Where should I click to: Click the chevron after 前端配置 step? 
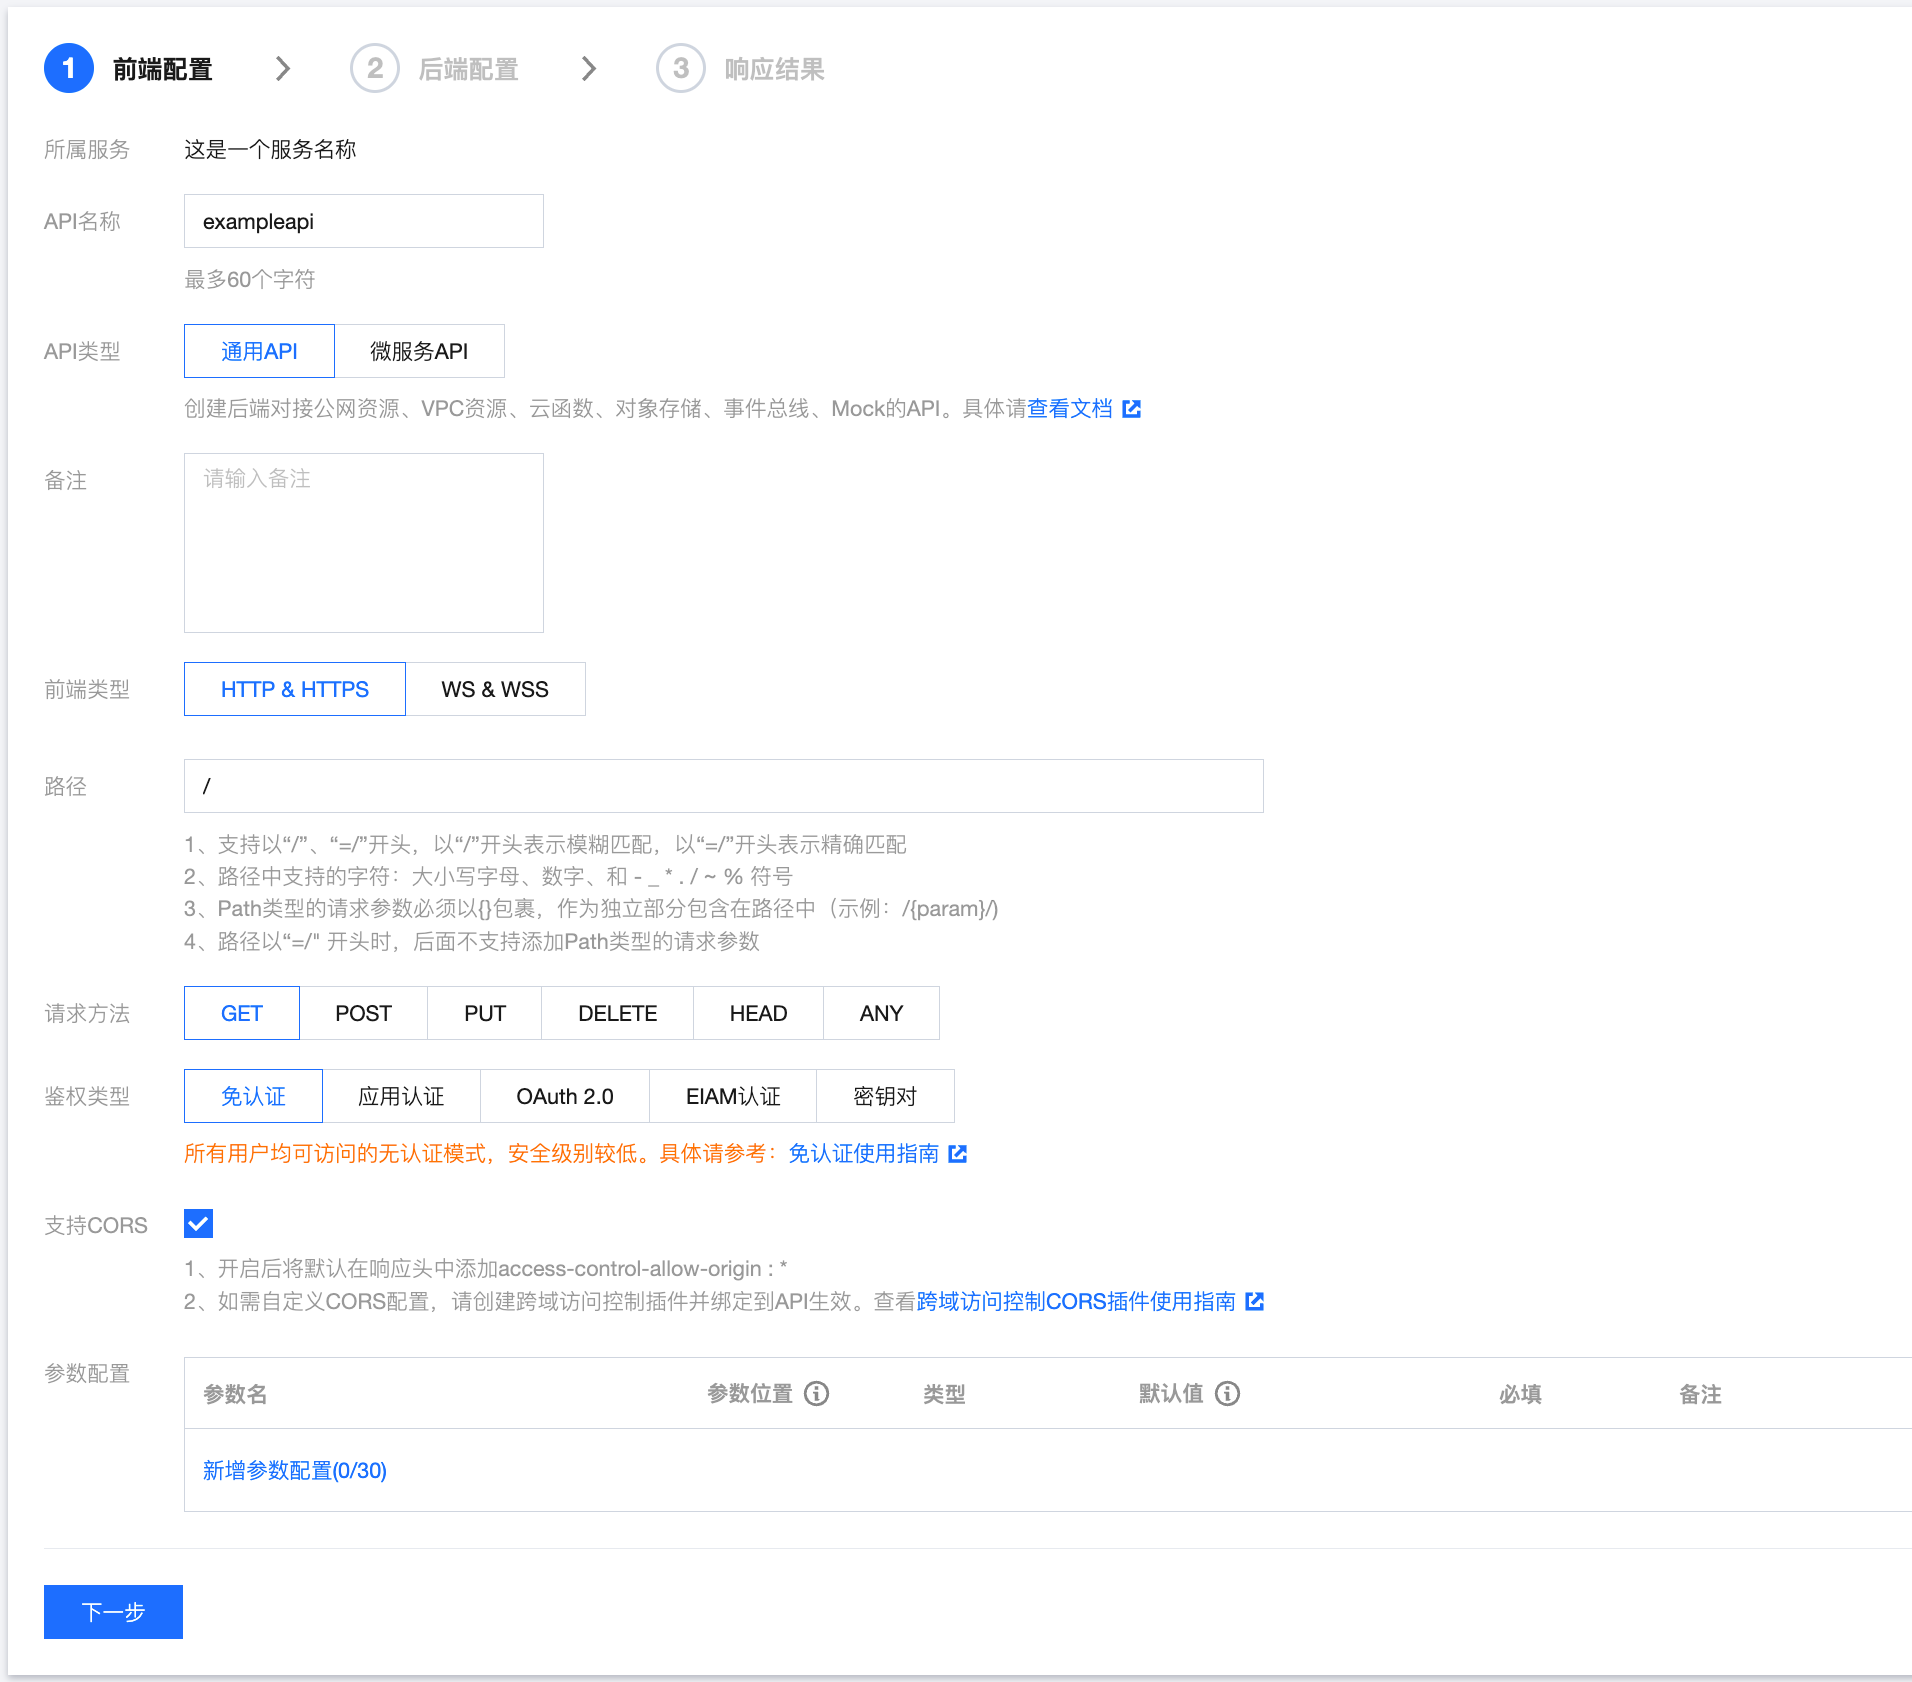point(283,68)
